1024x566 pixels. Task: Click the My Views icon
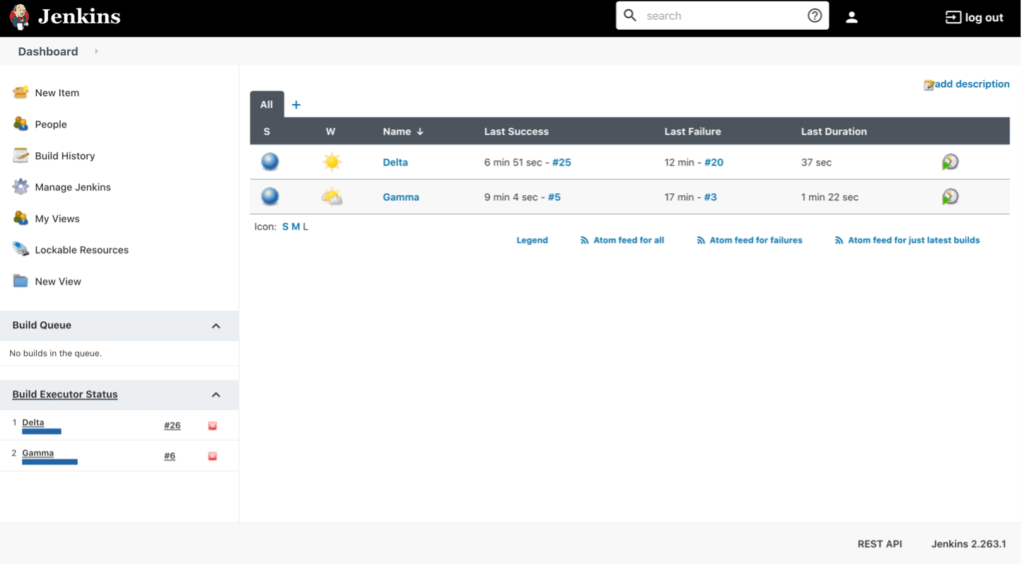(x=20, y=217)
